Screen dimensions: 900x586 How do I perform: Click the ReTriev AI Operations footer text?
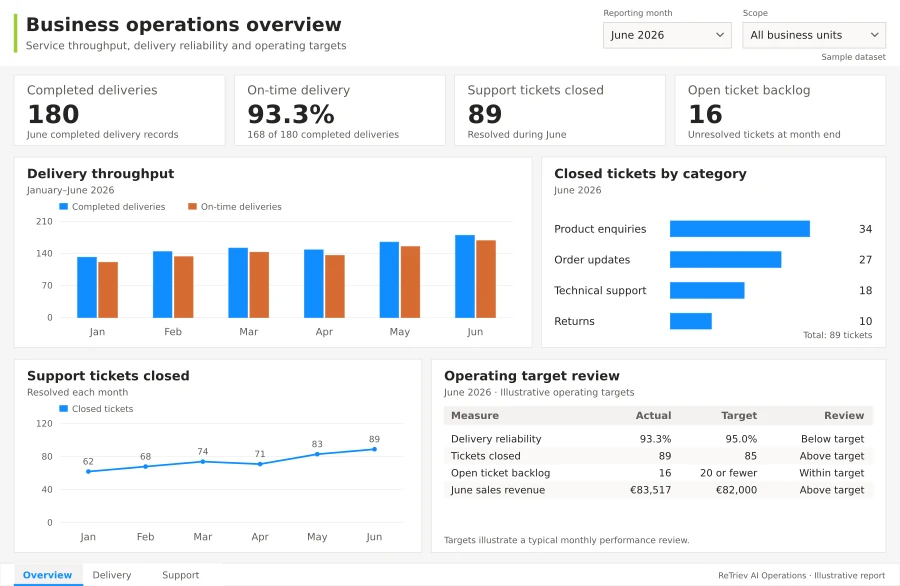pos(802,575)
